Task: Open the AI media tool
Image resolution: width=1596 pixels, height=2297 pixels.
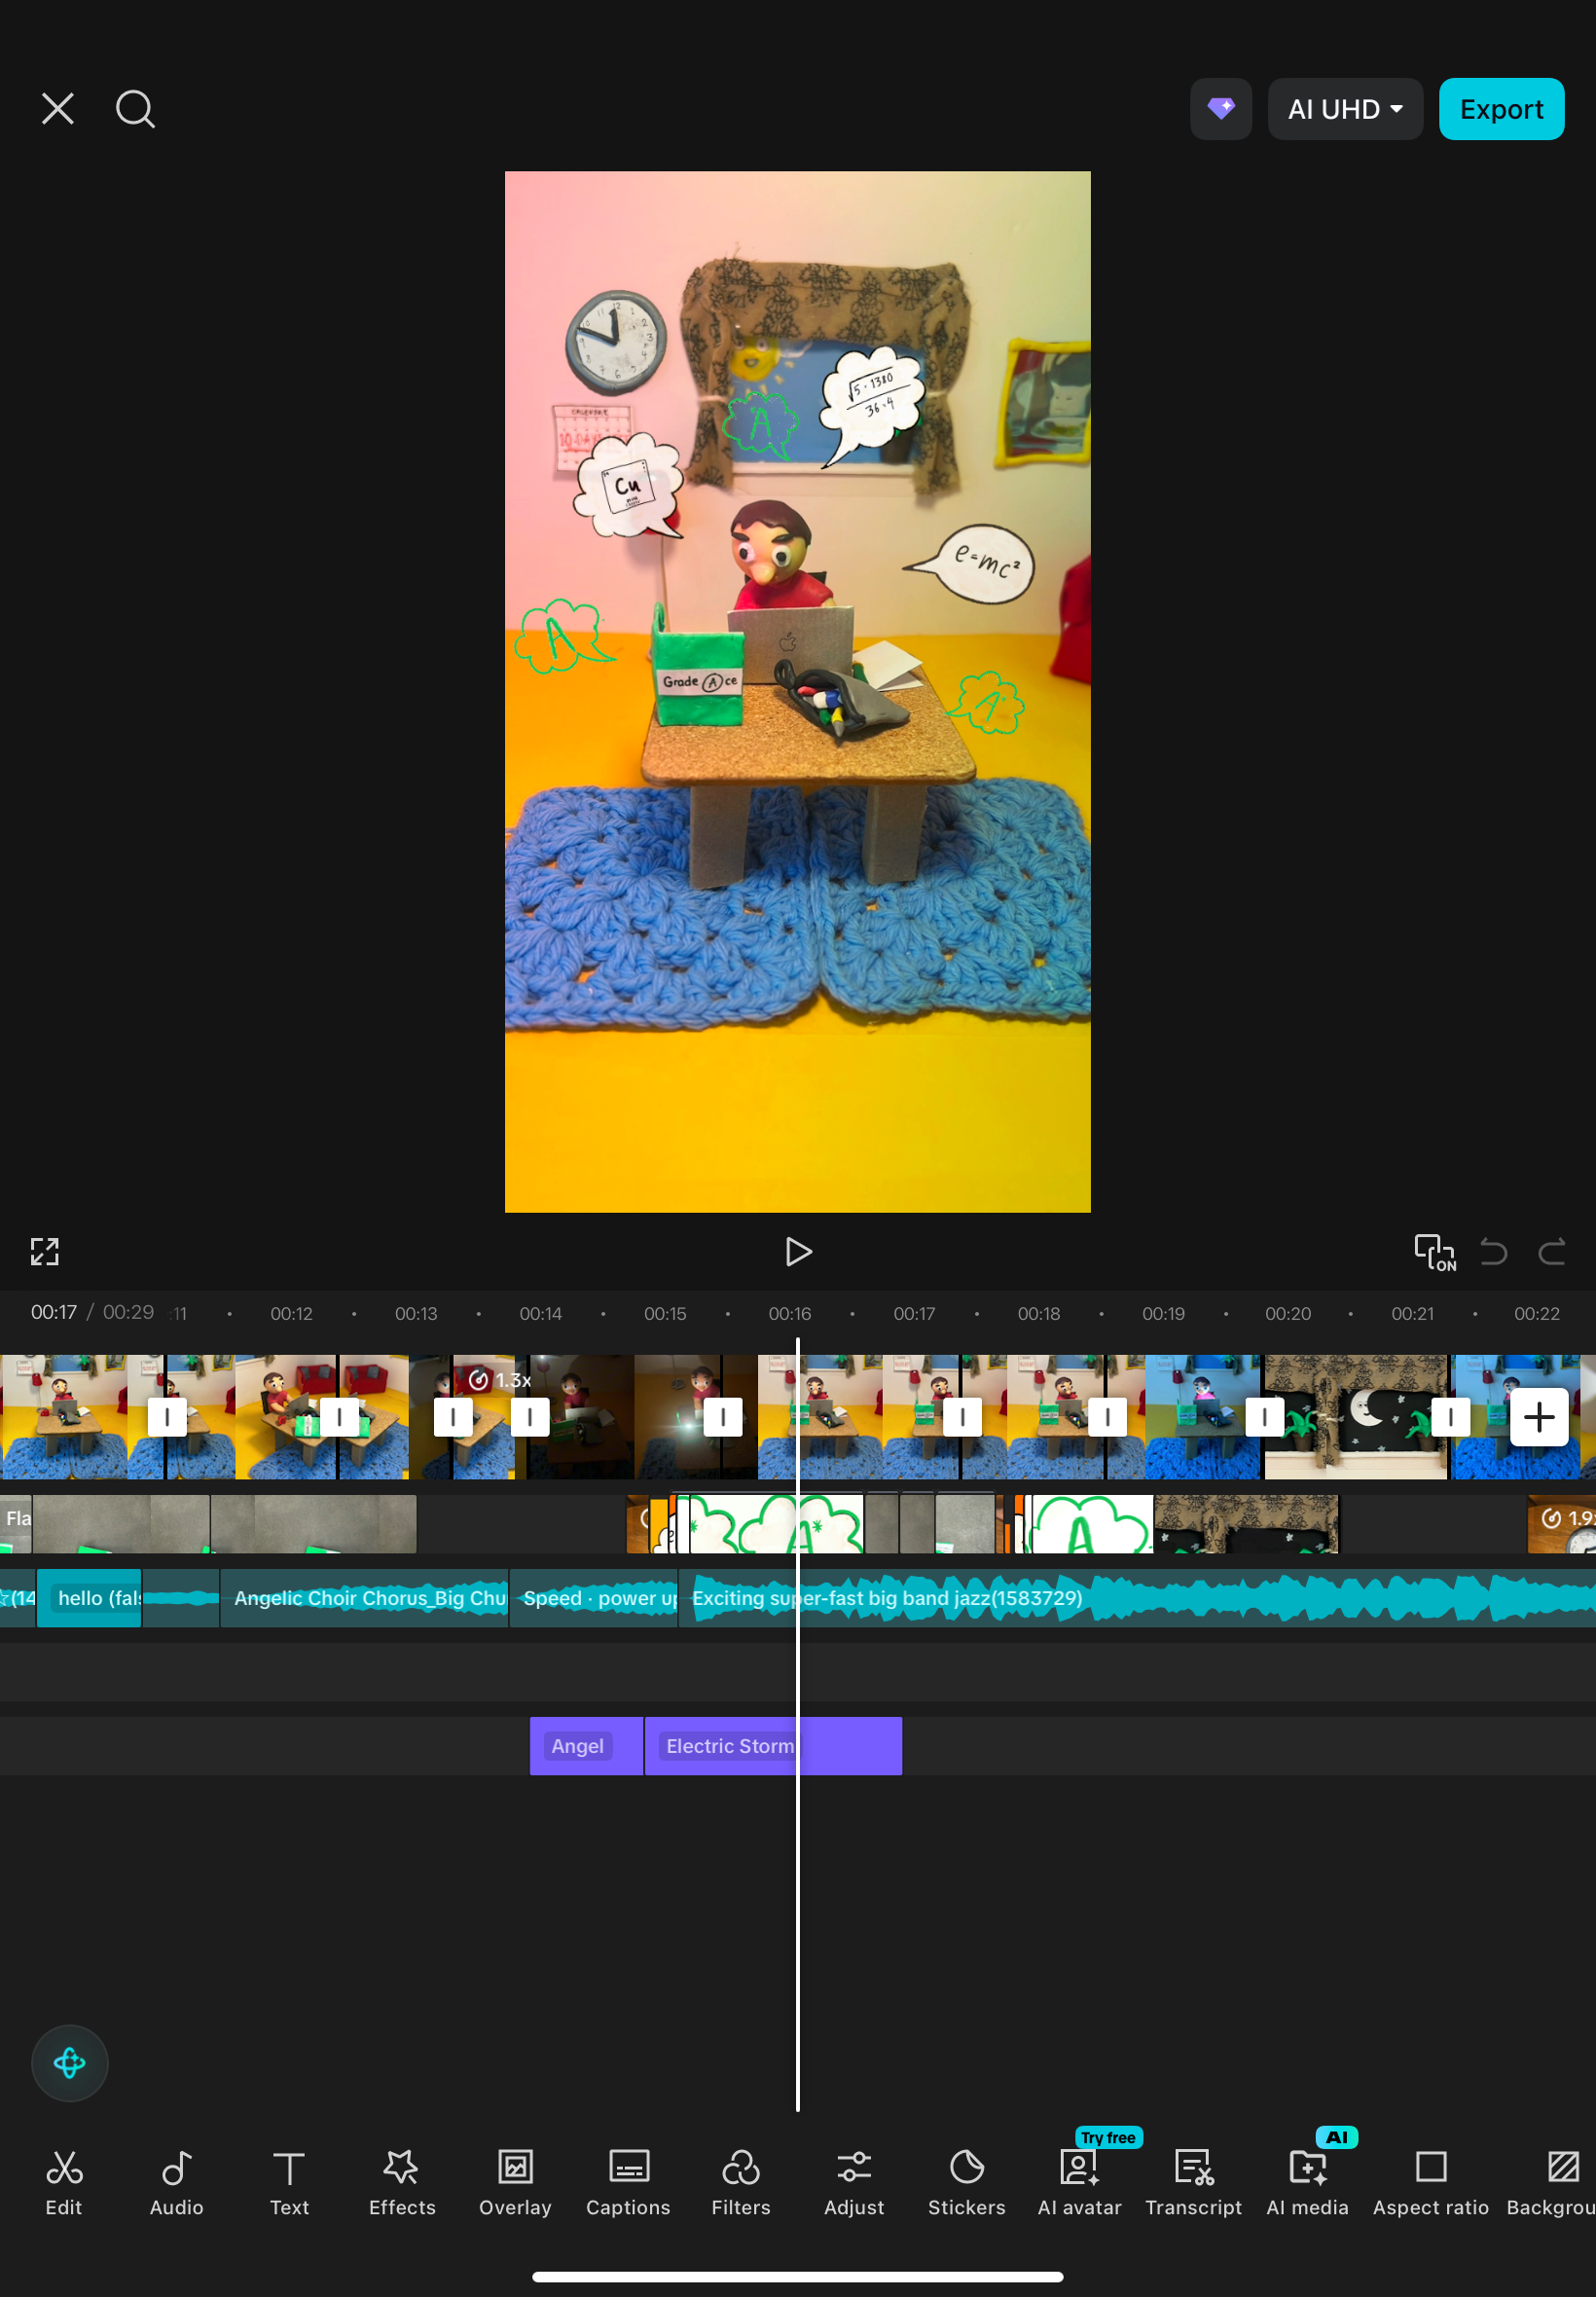Action: point(1307,2183)
